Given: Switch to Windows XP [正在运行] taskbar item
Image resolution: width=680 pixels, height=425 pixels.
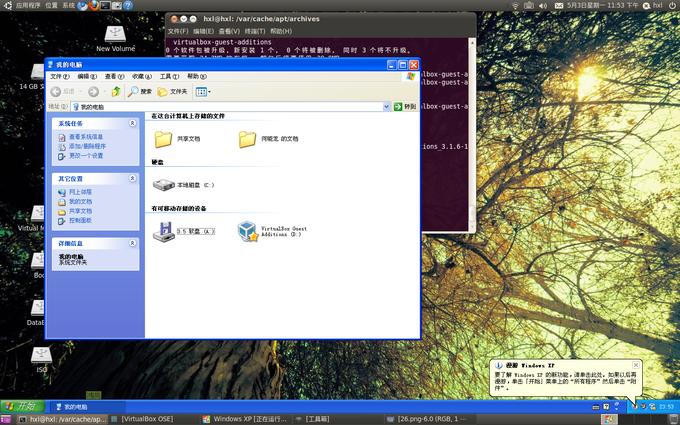Looking at the screenshot, I should 245,419.
